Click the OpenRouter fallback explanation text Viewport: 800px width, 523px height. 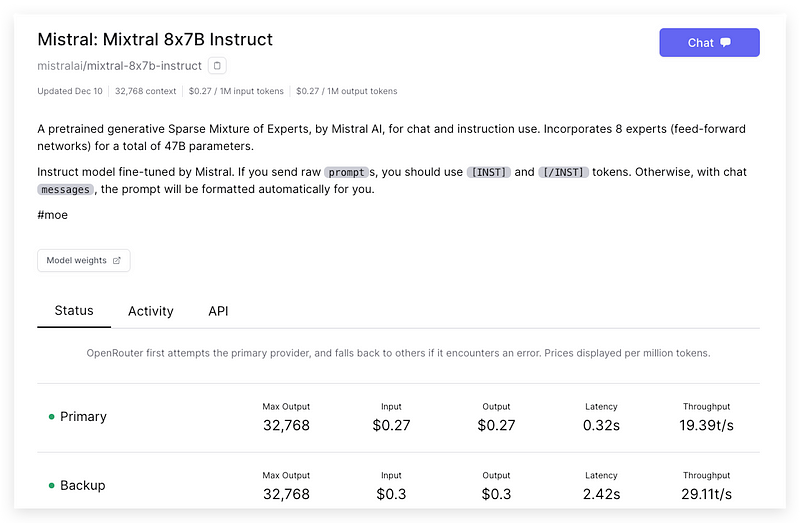pyautogui.click(x=398, y=353)
